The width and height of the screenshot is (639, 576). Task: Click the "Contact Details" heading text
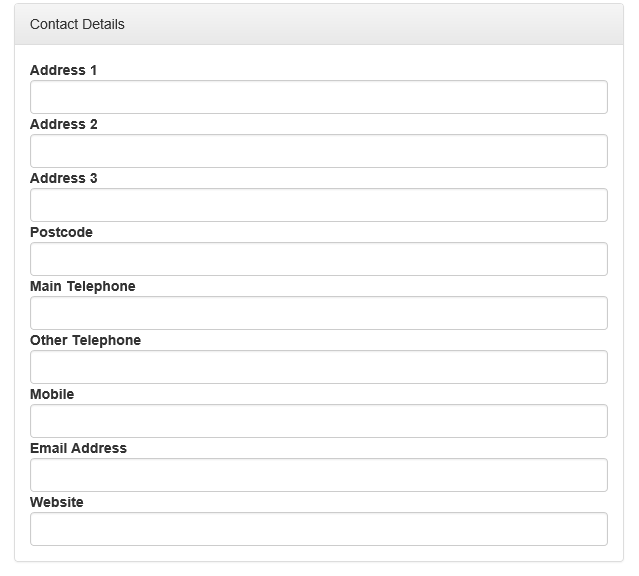tap(77, 24)
